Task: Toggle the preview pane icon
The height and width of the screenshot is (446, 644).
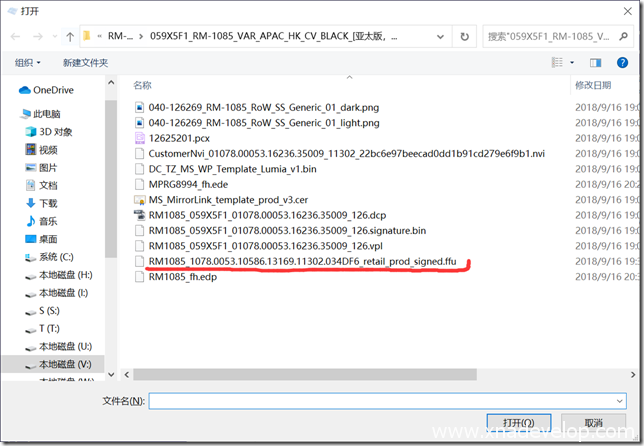Action: click(x=595, y=62)
